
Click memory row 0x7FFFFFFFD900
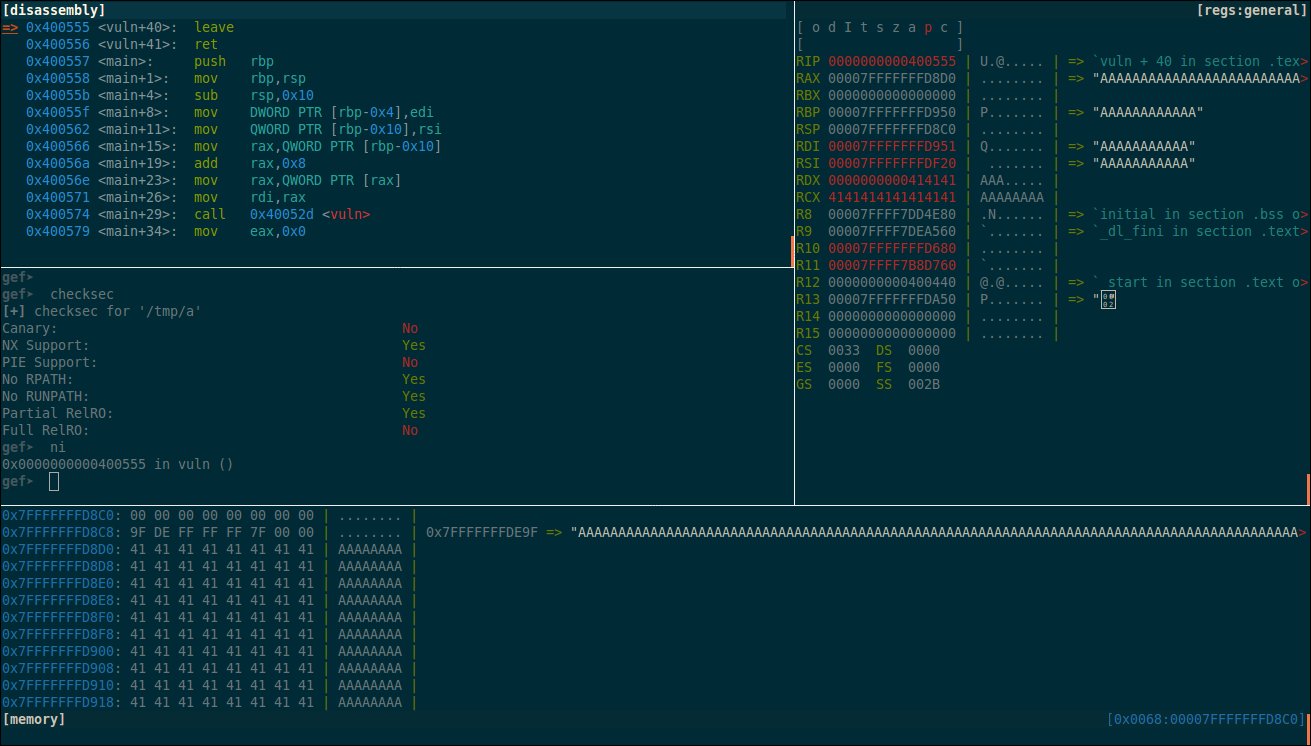click(210, 652)
